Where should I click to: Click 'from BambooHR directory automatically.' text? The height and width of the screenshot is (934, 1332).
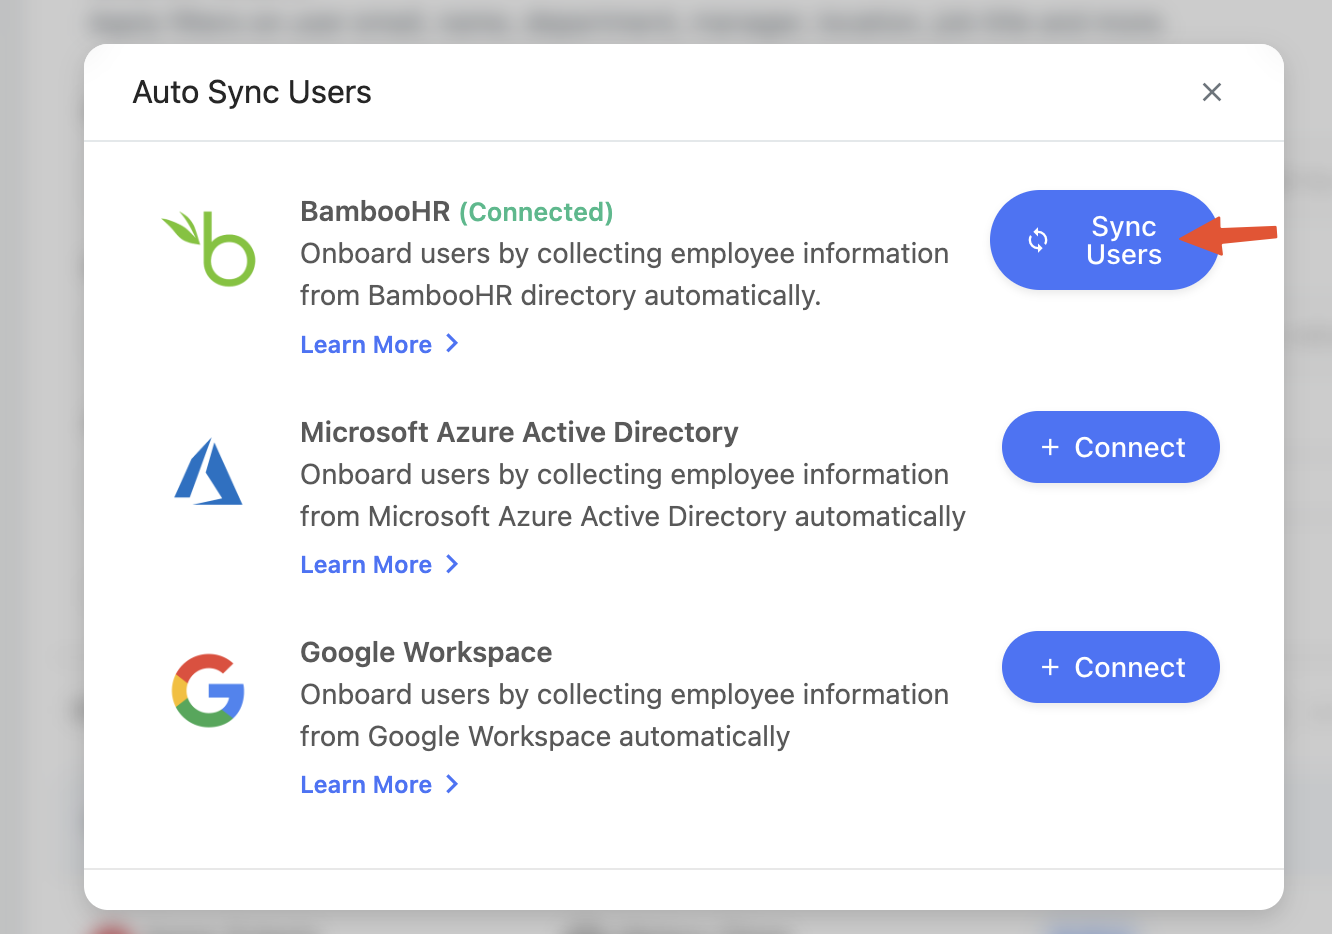pos(560,296)
